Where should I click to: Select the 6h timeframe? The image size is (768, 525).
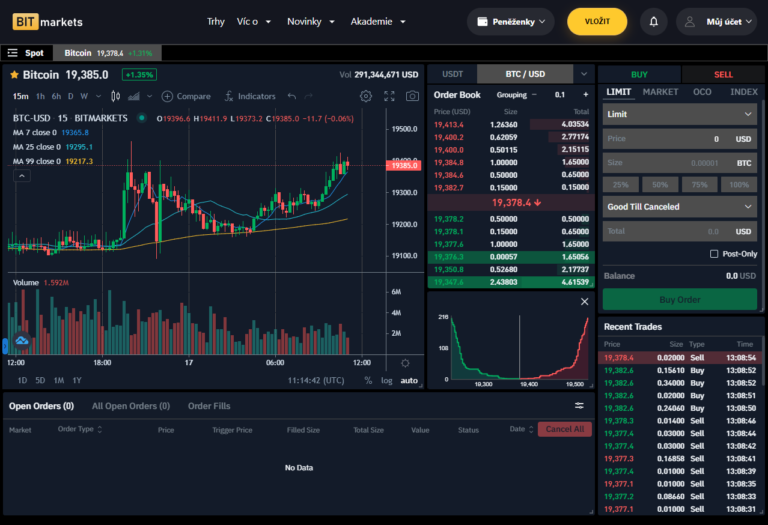56,96
